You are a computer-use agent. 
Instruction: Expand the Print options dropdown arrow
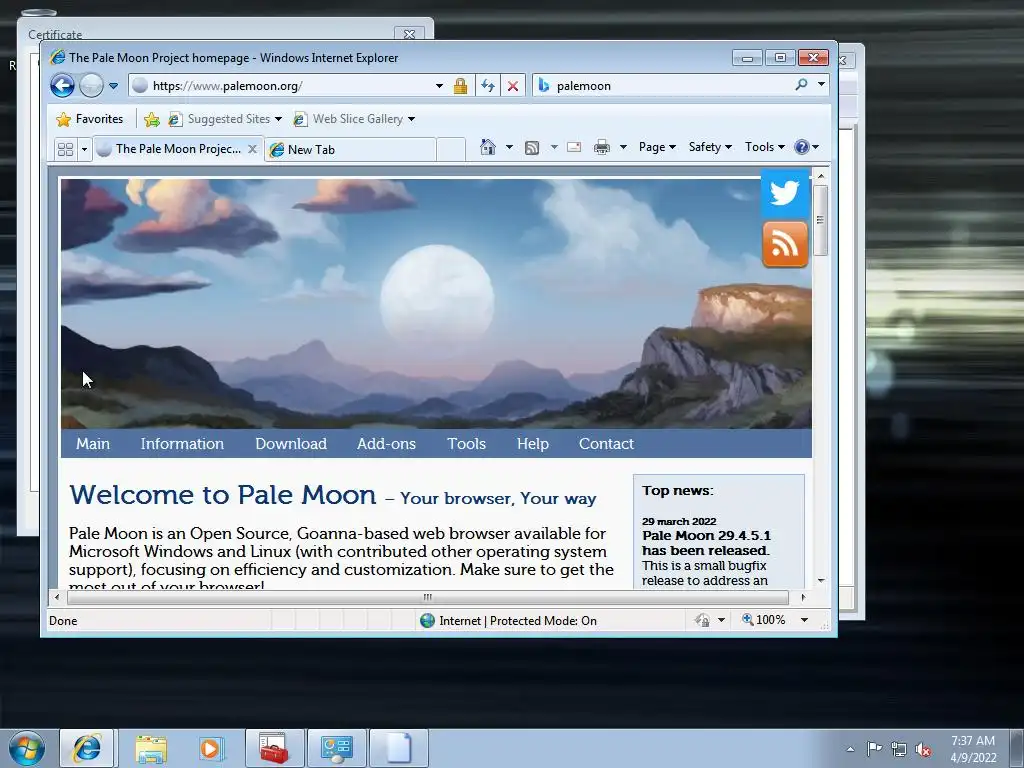point(623,147)
